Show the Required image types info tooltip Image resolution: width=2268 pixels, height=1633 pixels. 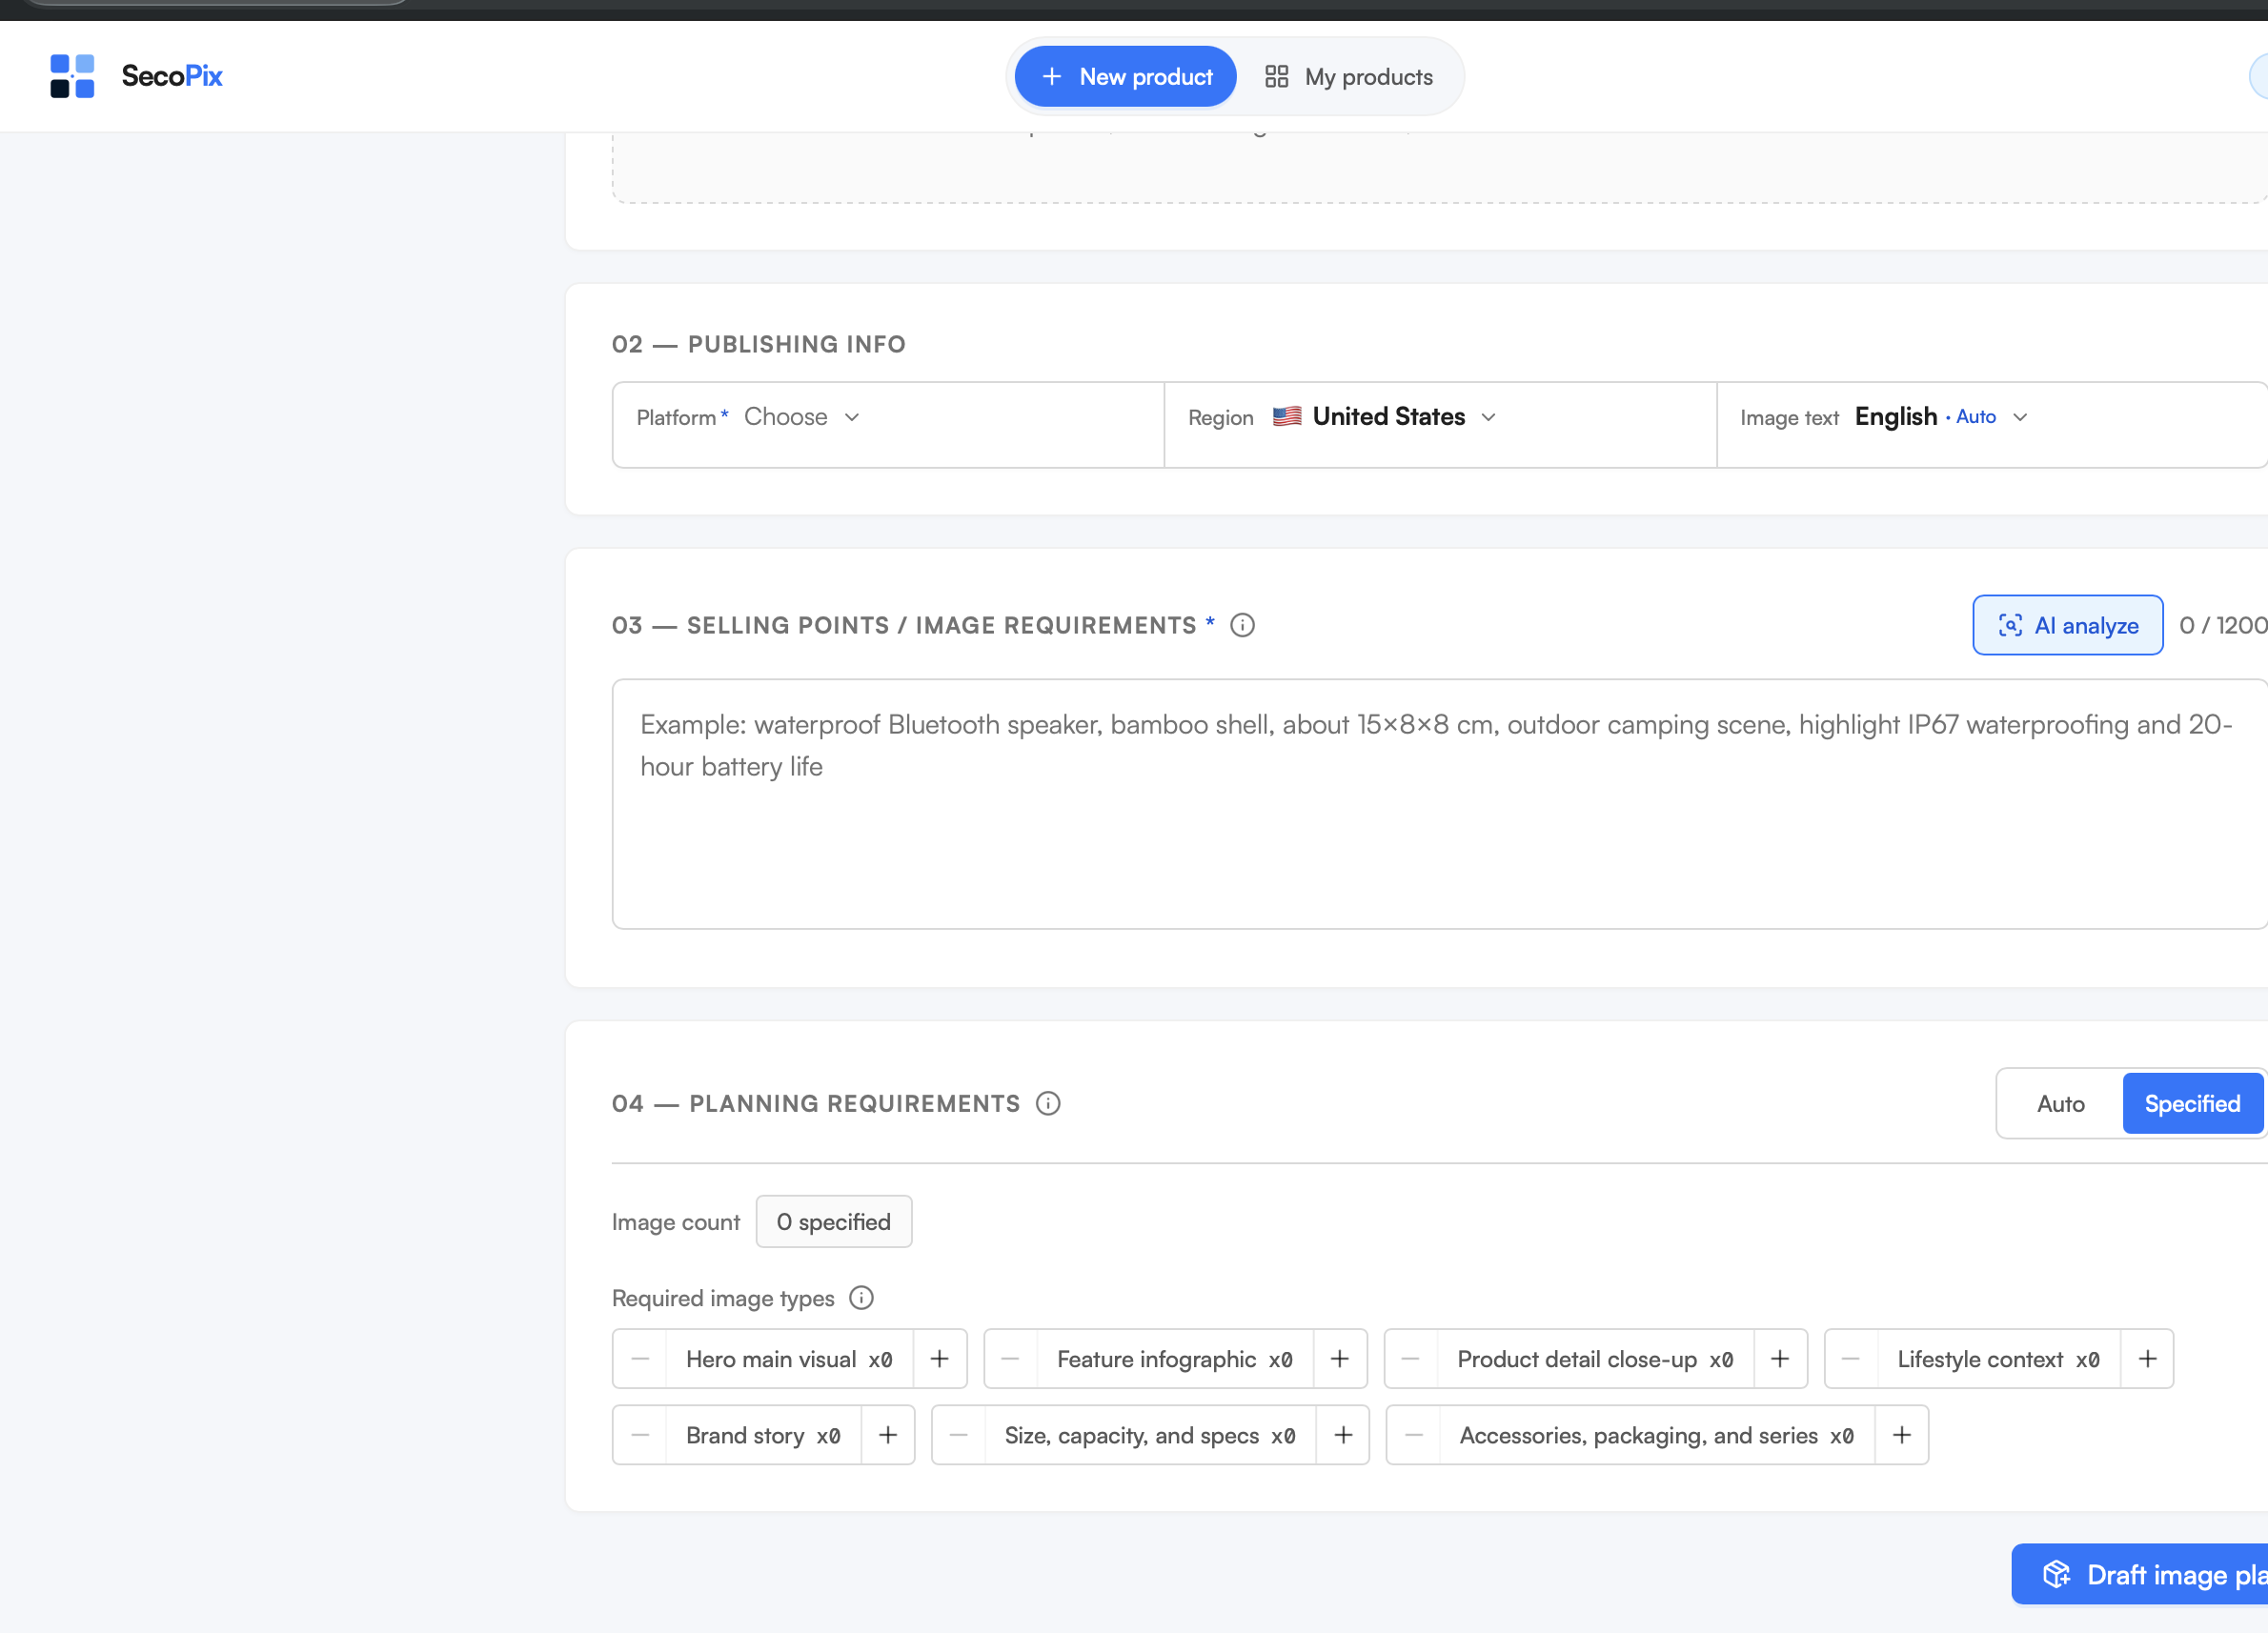[x=861, y=1298]
